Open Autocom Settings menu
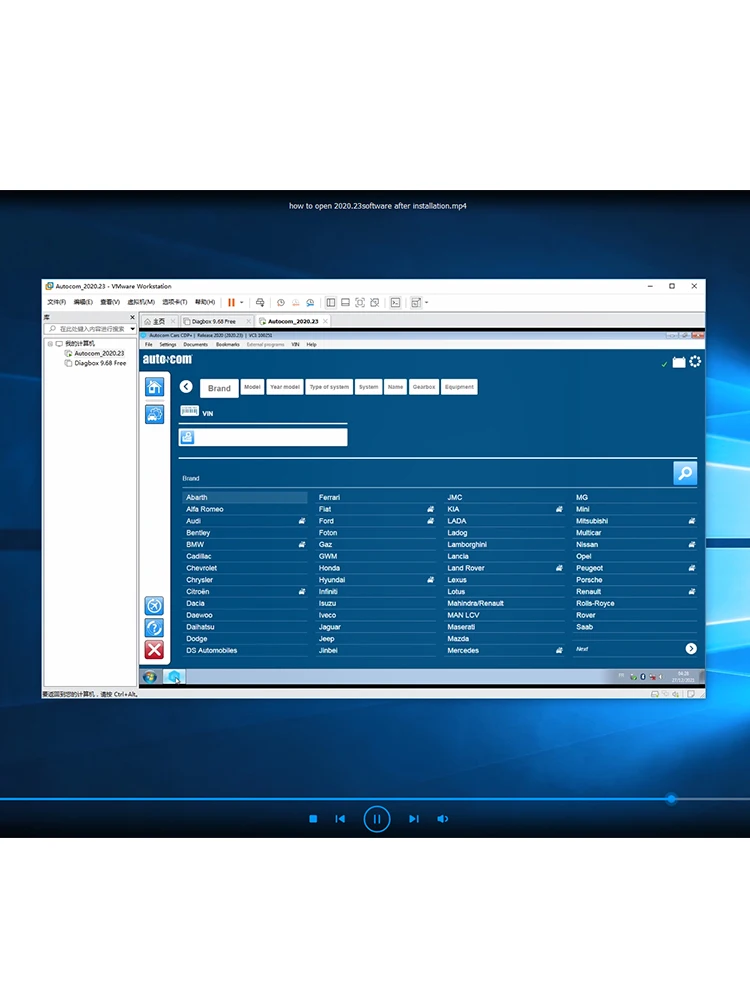The image size is (750, 1000). point(168,344)
